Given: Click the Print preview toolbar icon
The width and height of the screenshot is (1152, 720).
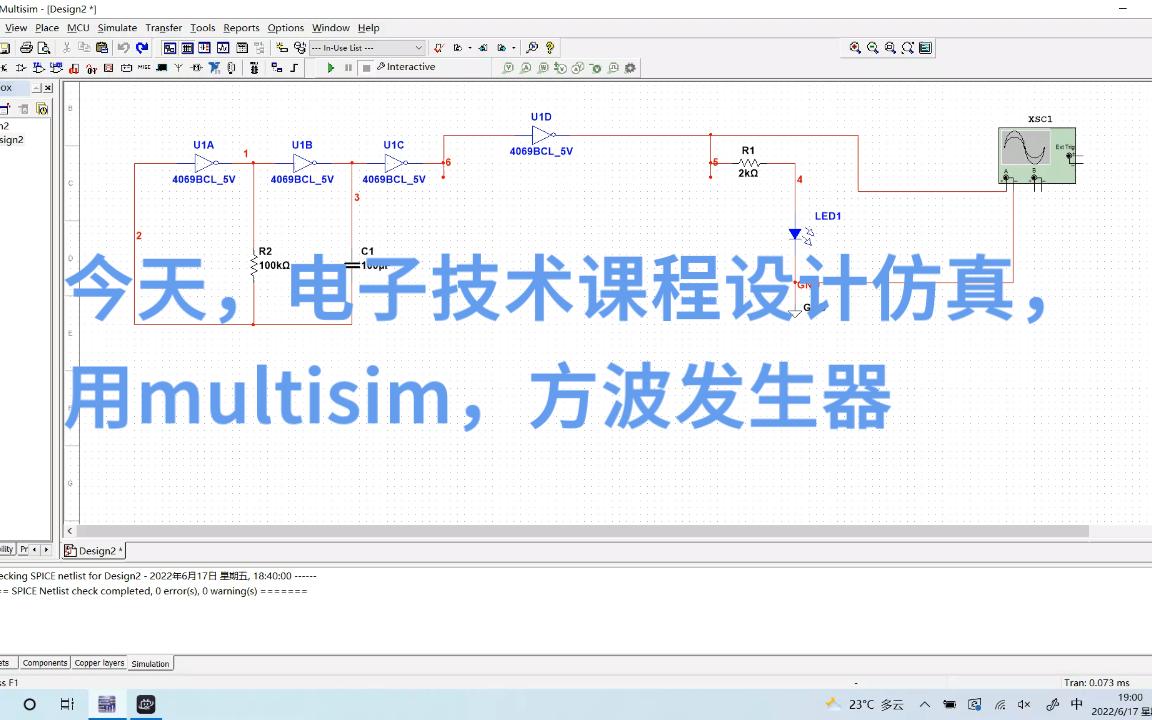Looking at the screenshot, I should (44, 47).
